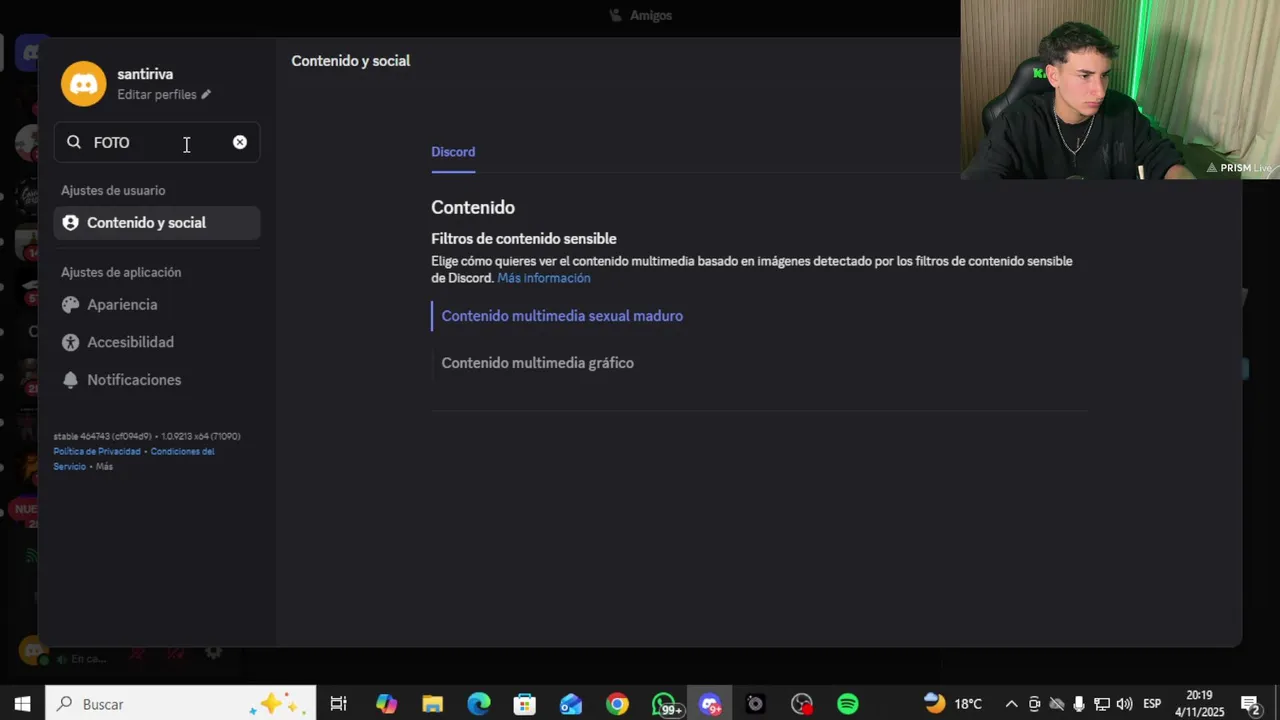Launch Copilot from the taskbar

[386, 704]
